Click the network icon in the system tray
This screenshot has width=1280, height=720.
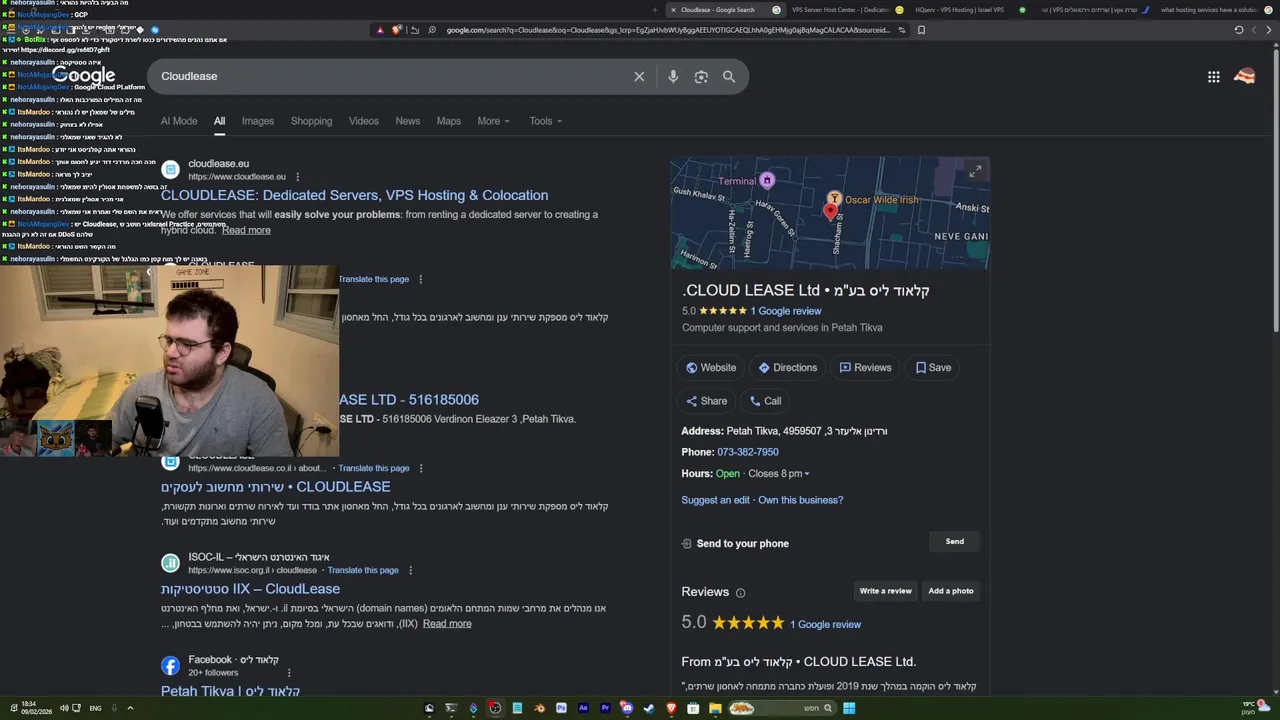76,708
